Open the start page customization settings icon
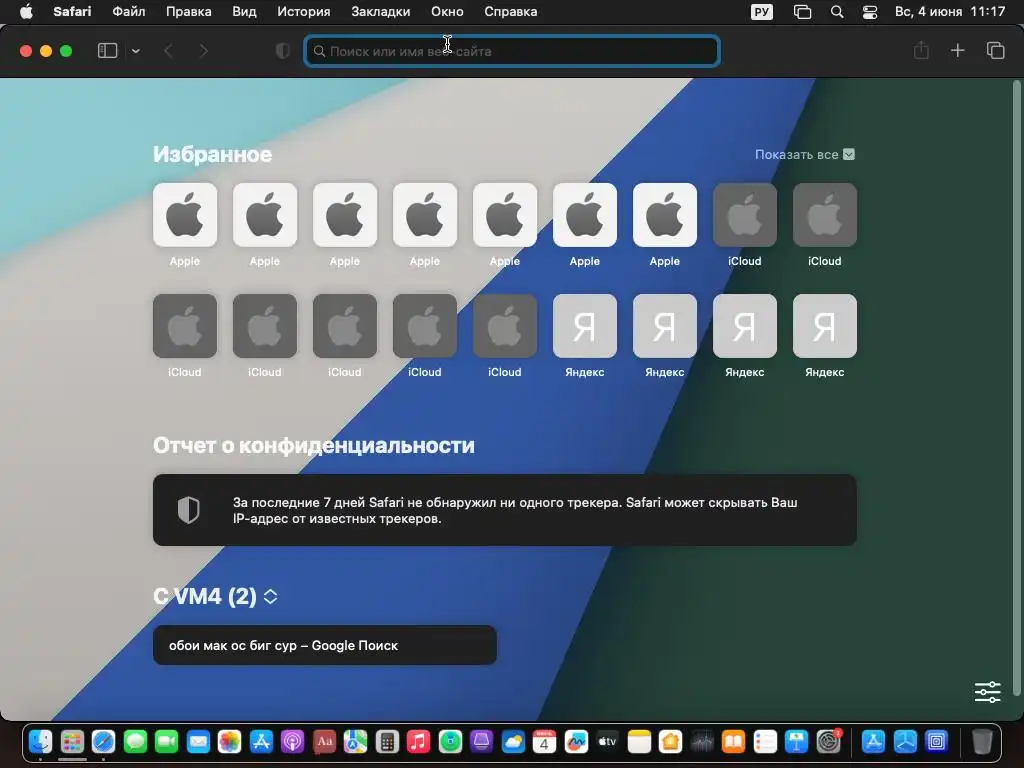1024x768 pixels. pos(987,692)
